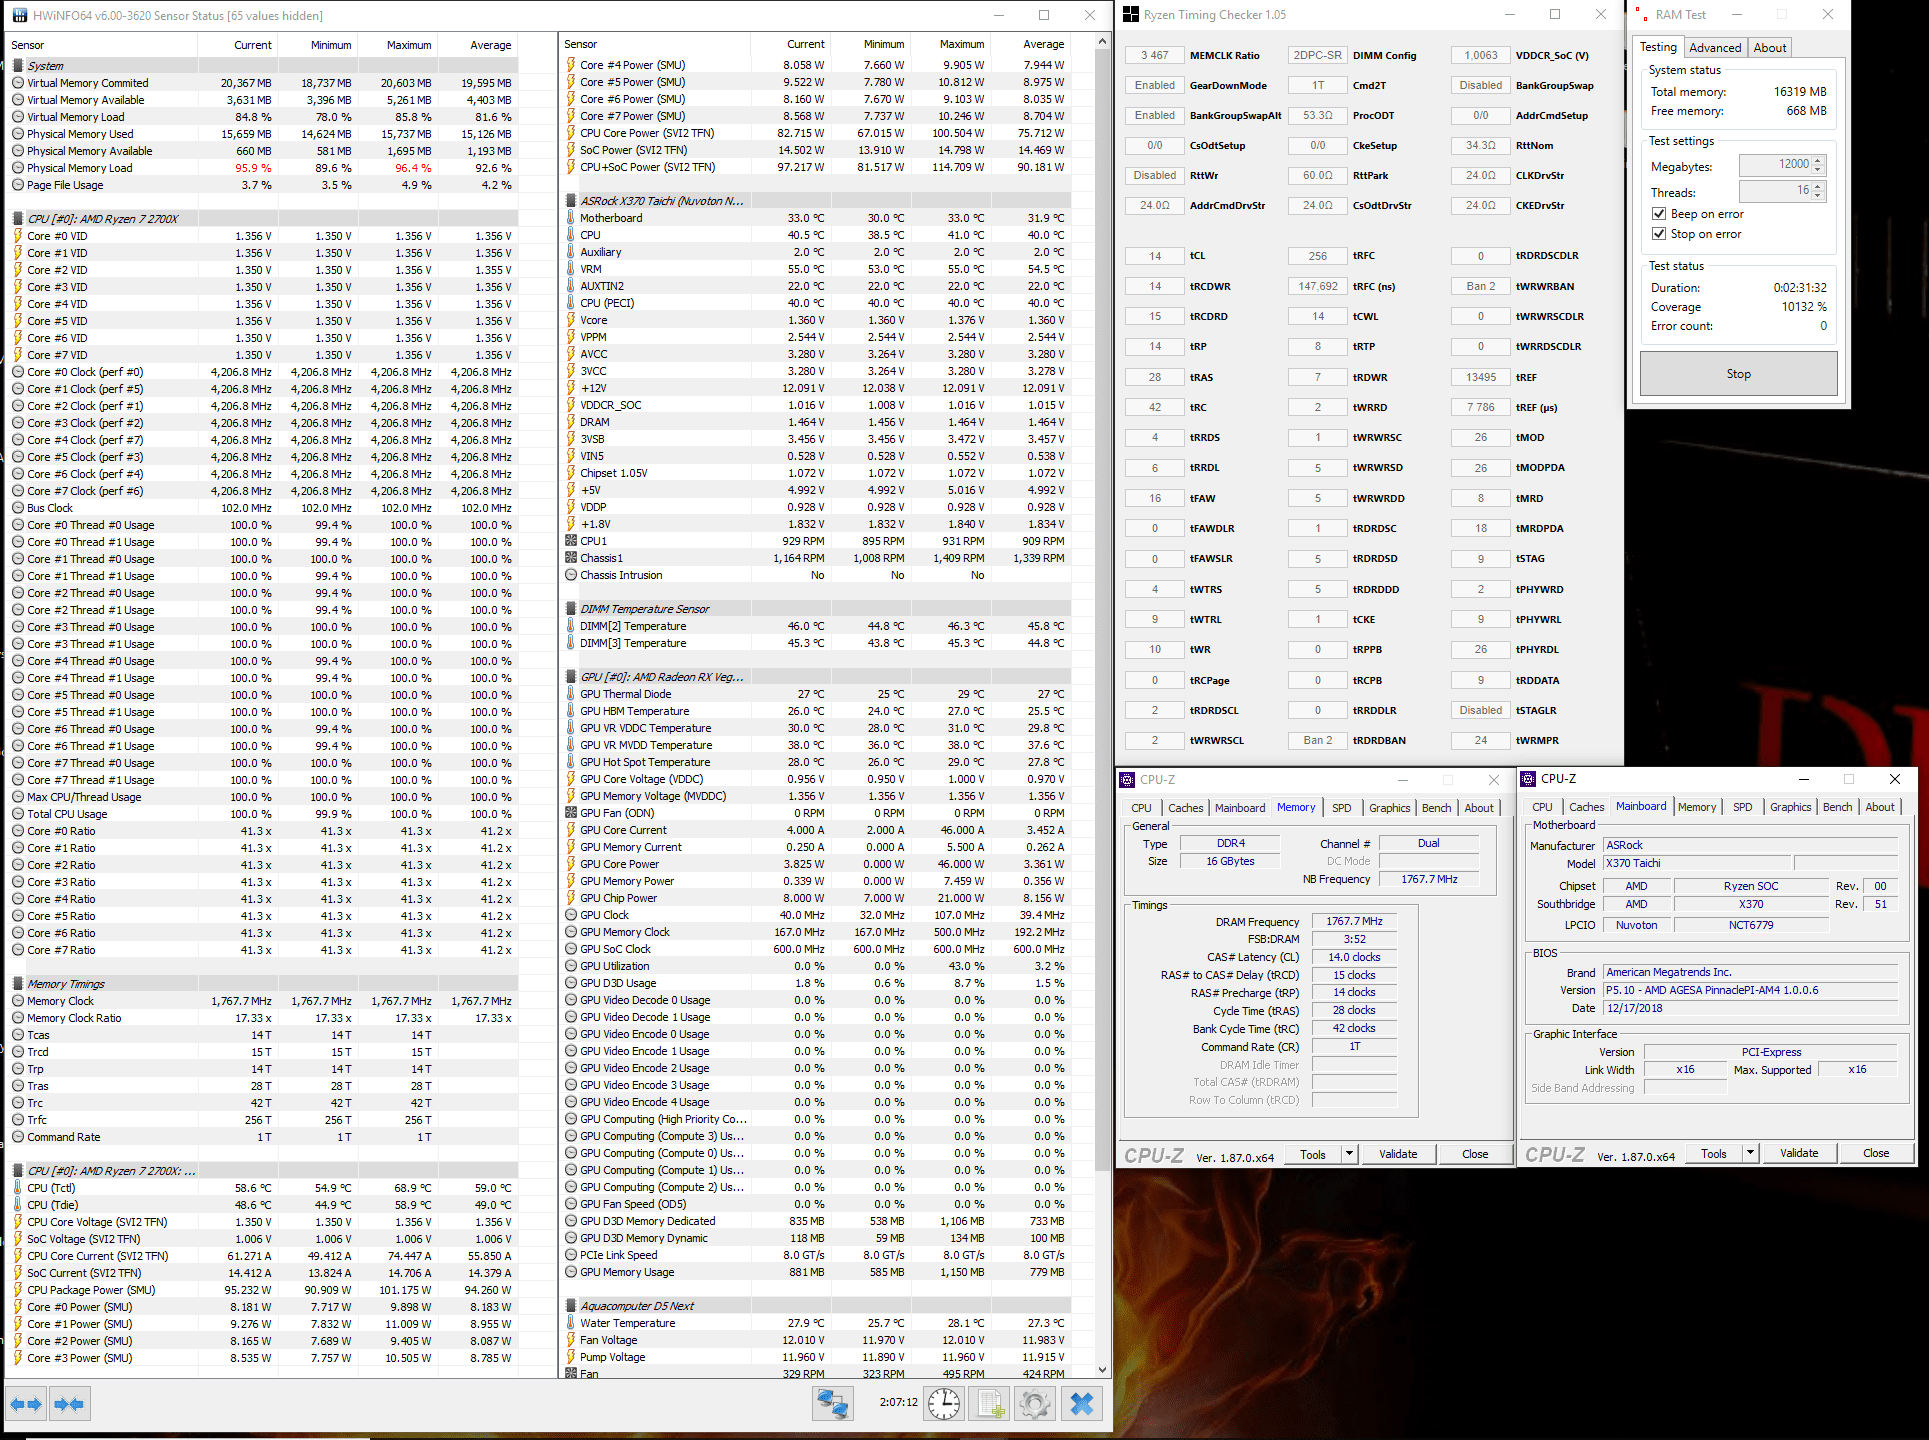The width and height of the screenshot is (1929, 1440).
Task: Open the Tools dropdown arrow in Mainboard CPU-Z
Action: 1750,1153
